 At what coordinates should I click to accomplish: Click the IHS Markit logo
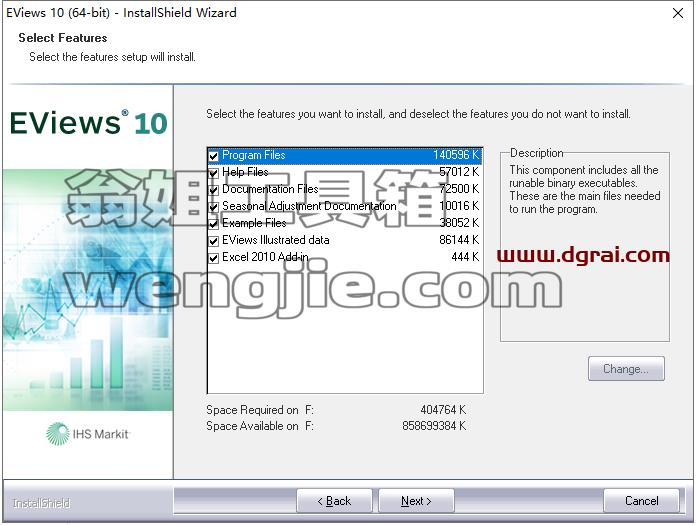pyautogui.click(x=87, y=434)
